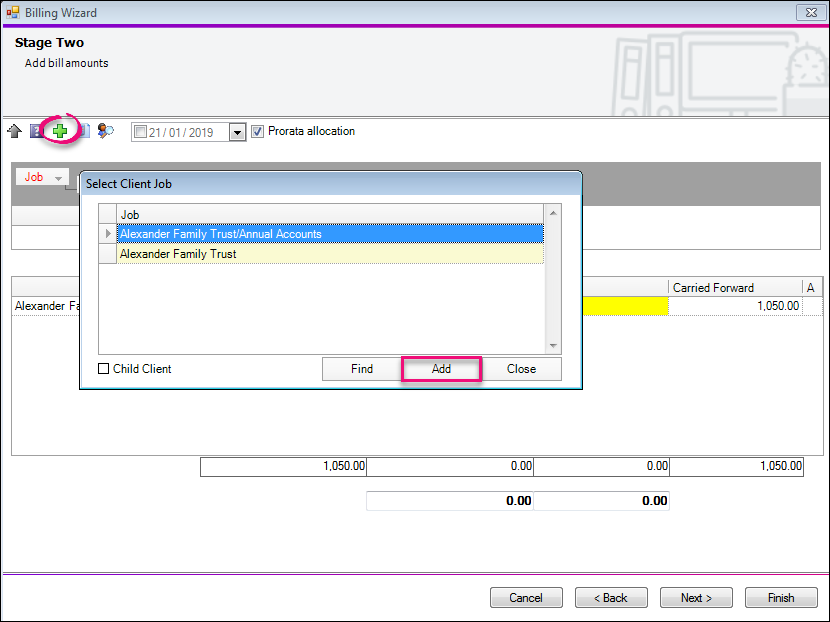This screenshot has width=830, height=622.
Task: Click the job list scrollbar down arrow
Action: coord(554,346)
